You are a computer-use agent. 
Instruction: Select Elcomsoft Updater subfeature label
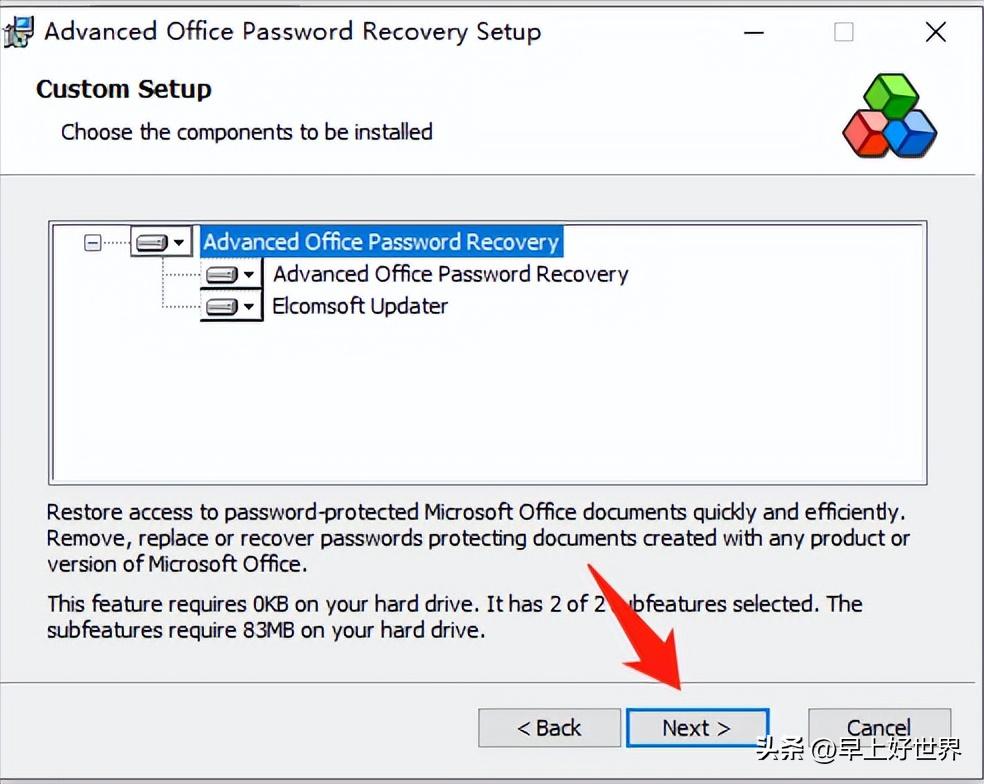[360, 306]
